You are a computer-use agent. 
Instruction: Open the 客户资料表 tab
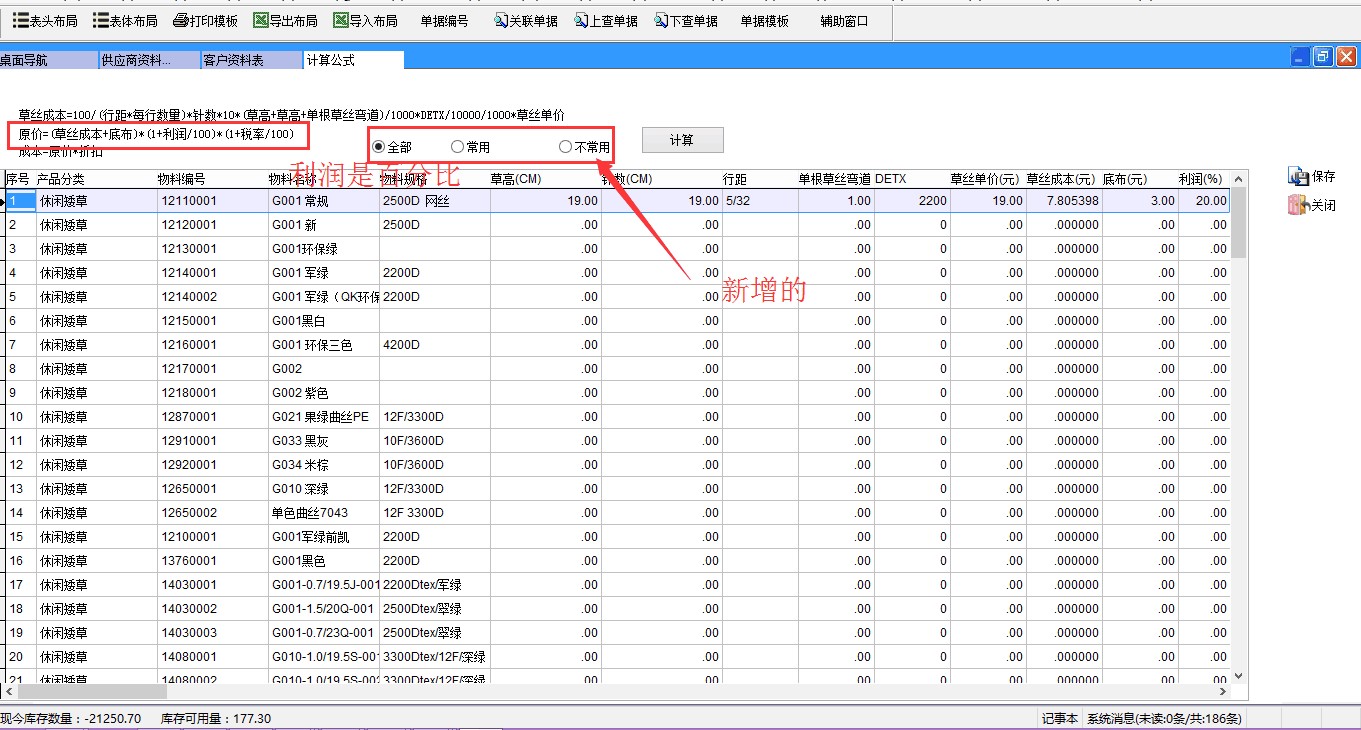click(x=233, y=61)
